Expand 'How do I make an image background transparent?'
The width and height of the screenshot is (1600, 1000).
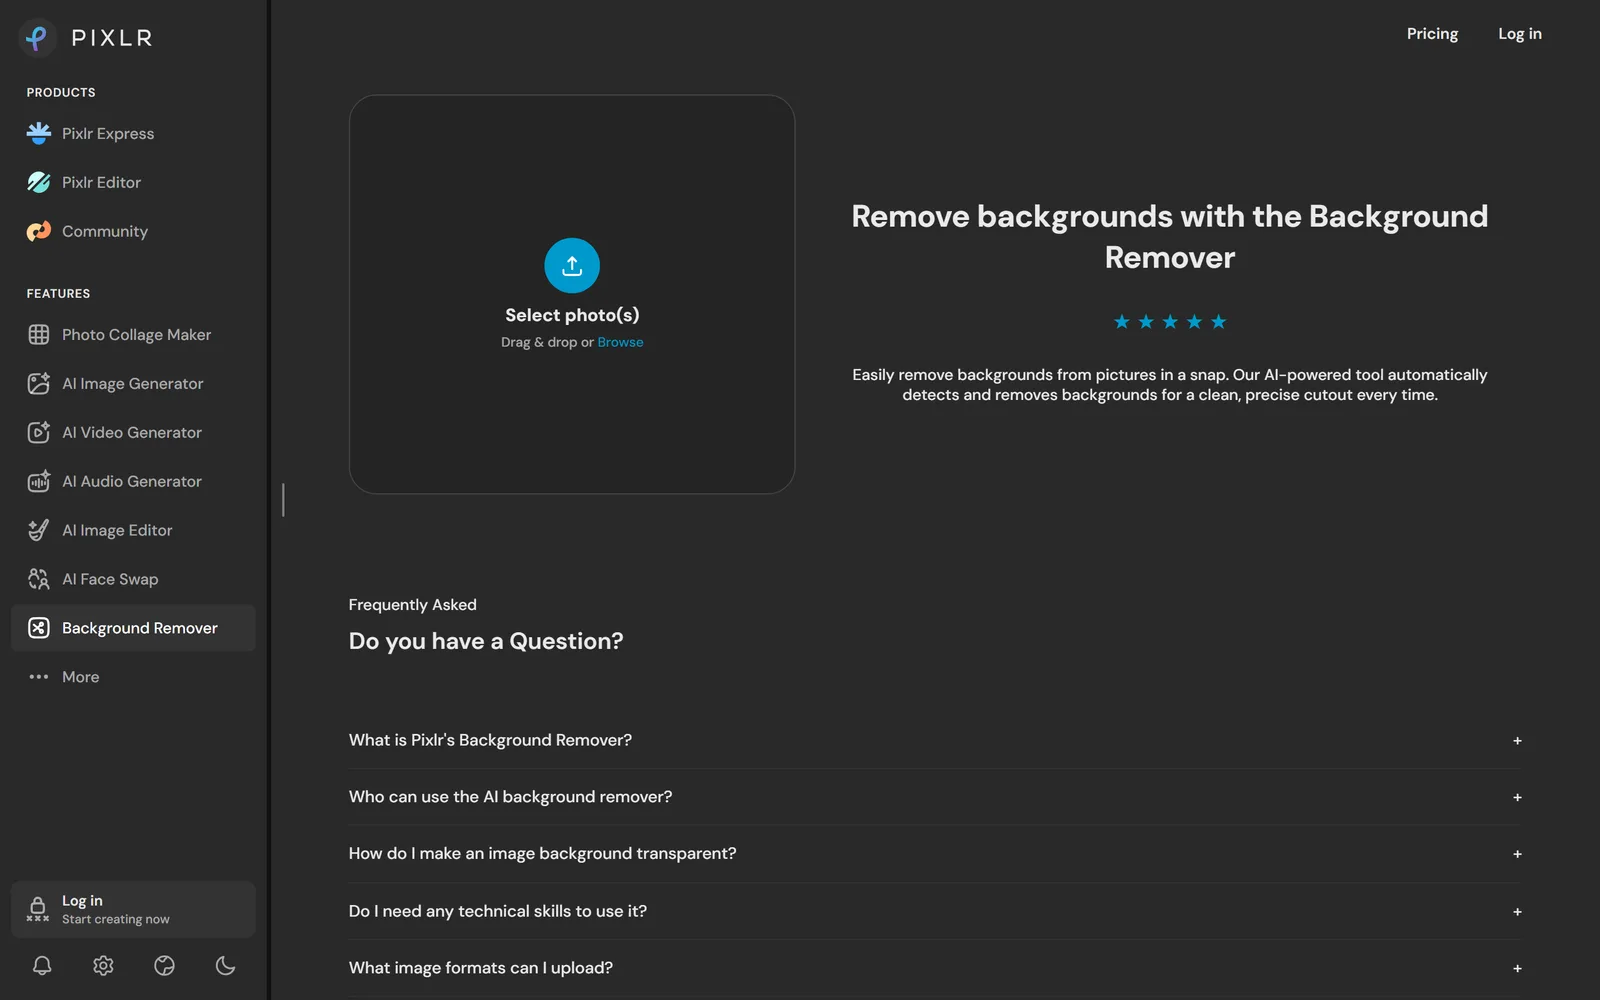(934, 854)
